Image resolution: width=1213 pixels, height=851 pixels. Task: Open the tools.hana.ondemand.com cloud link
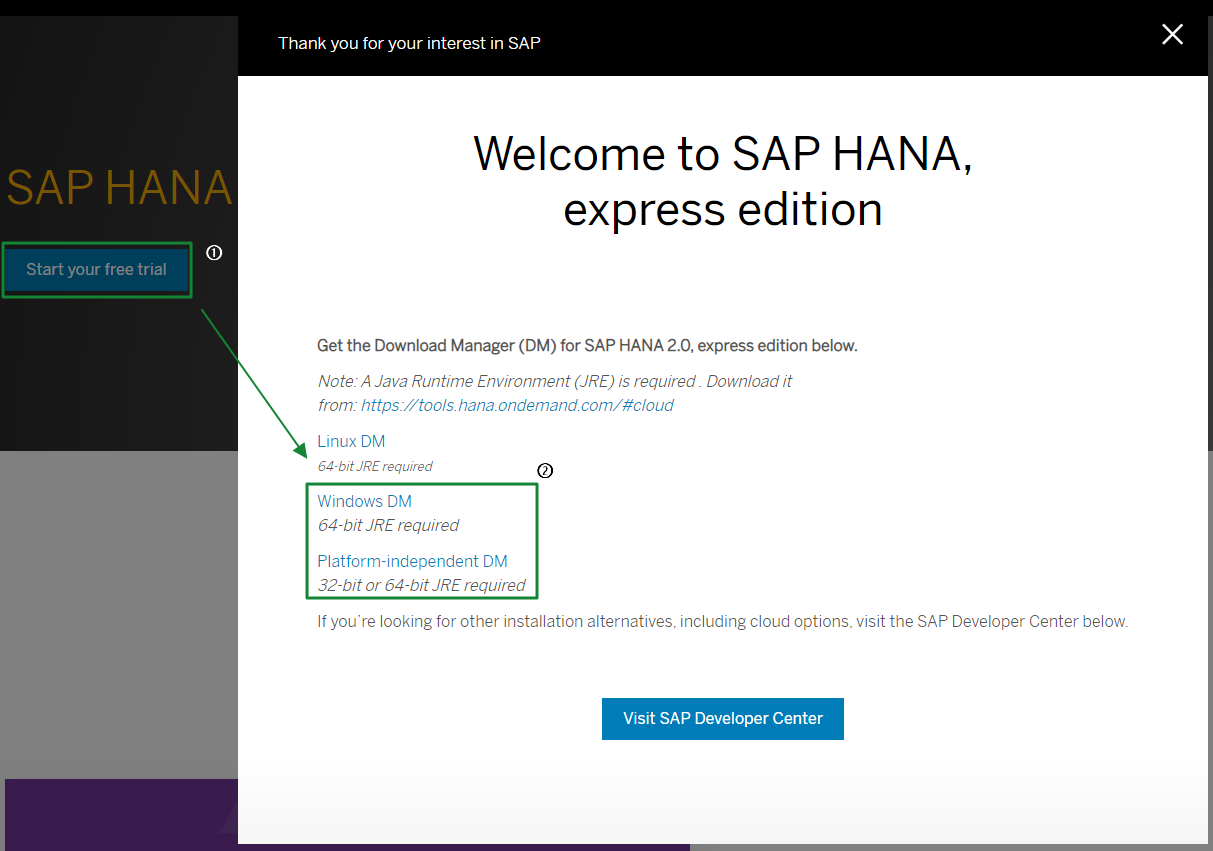point(517,405)
